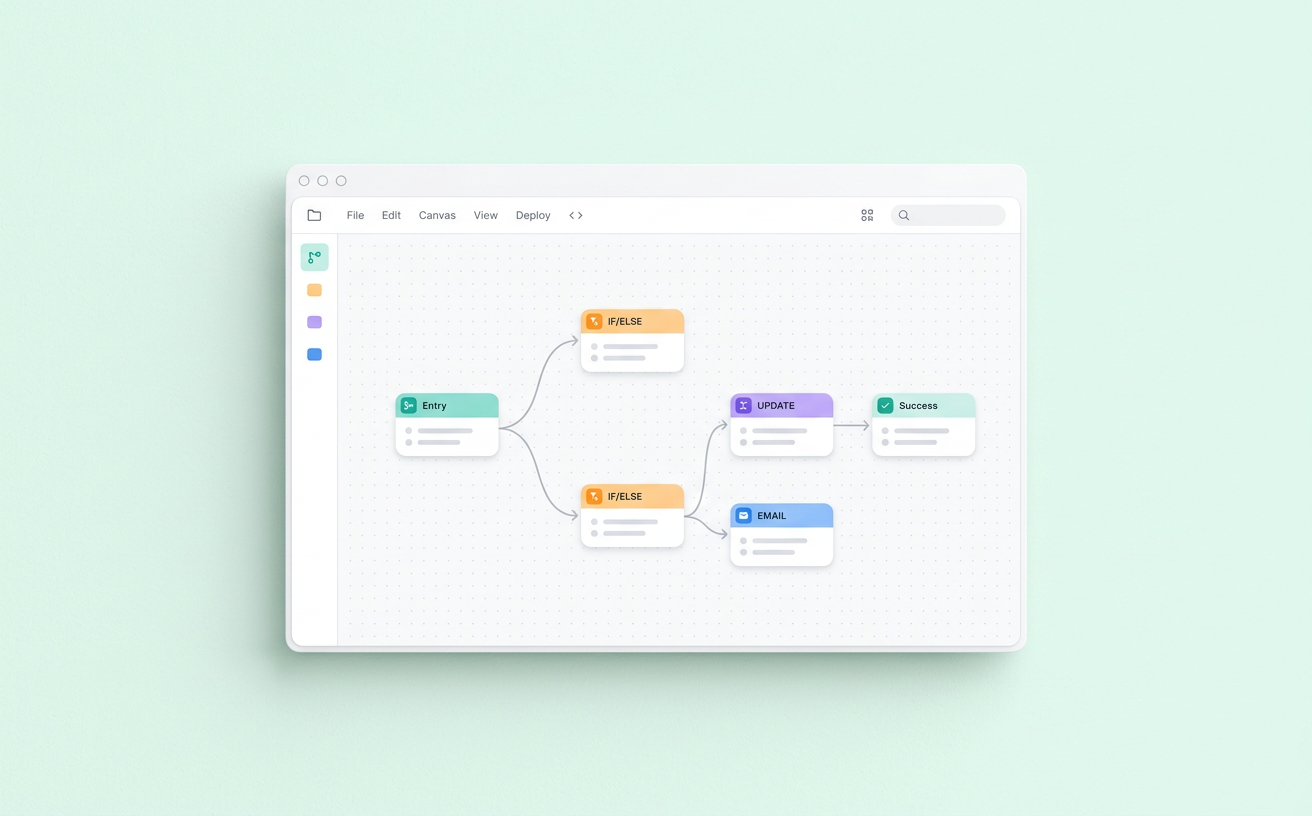This screenshot has height=816, width=1312.
Task: Select the purple swatch in sidebar
Action: coord(314,322)
